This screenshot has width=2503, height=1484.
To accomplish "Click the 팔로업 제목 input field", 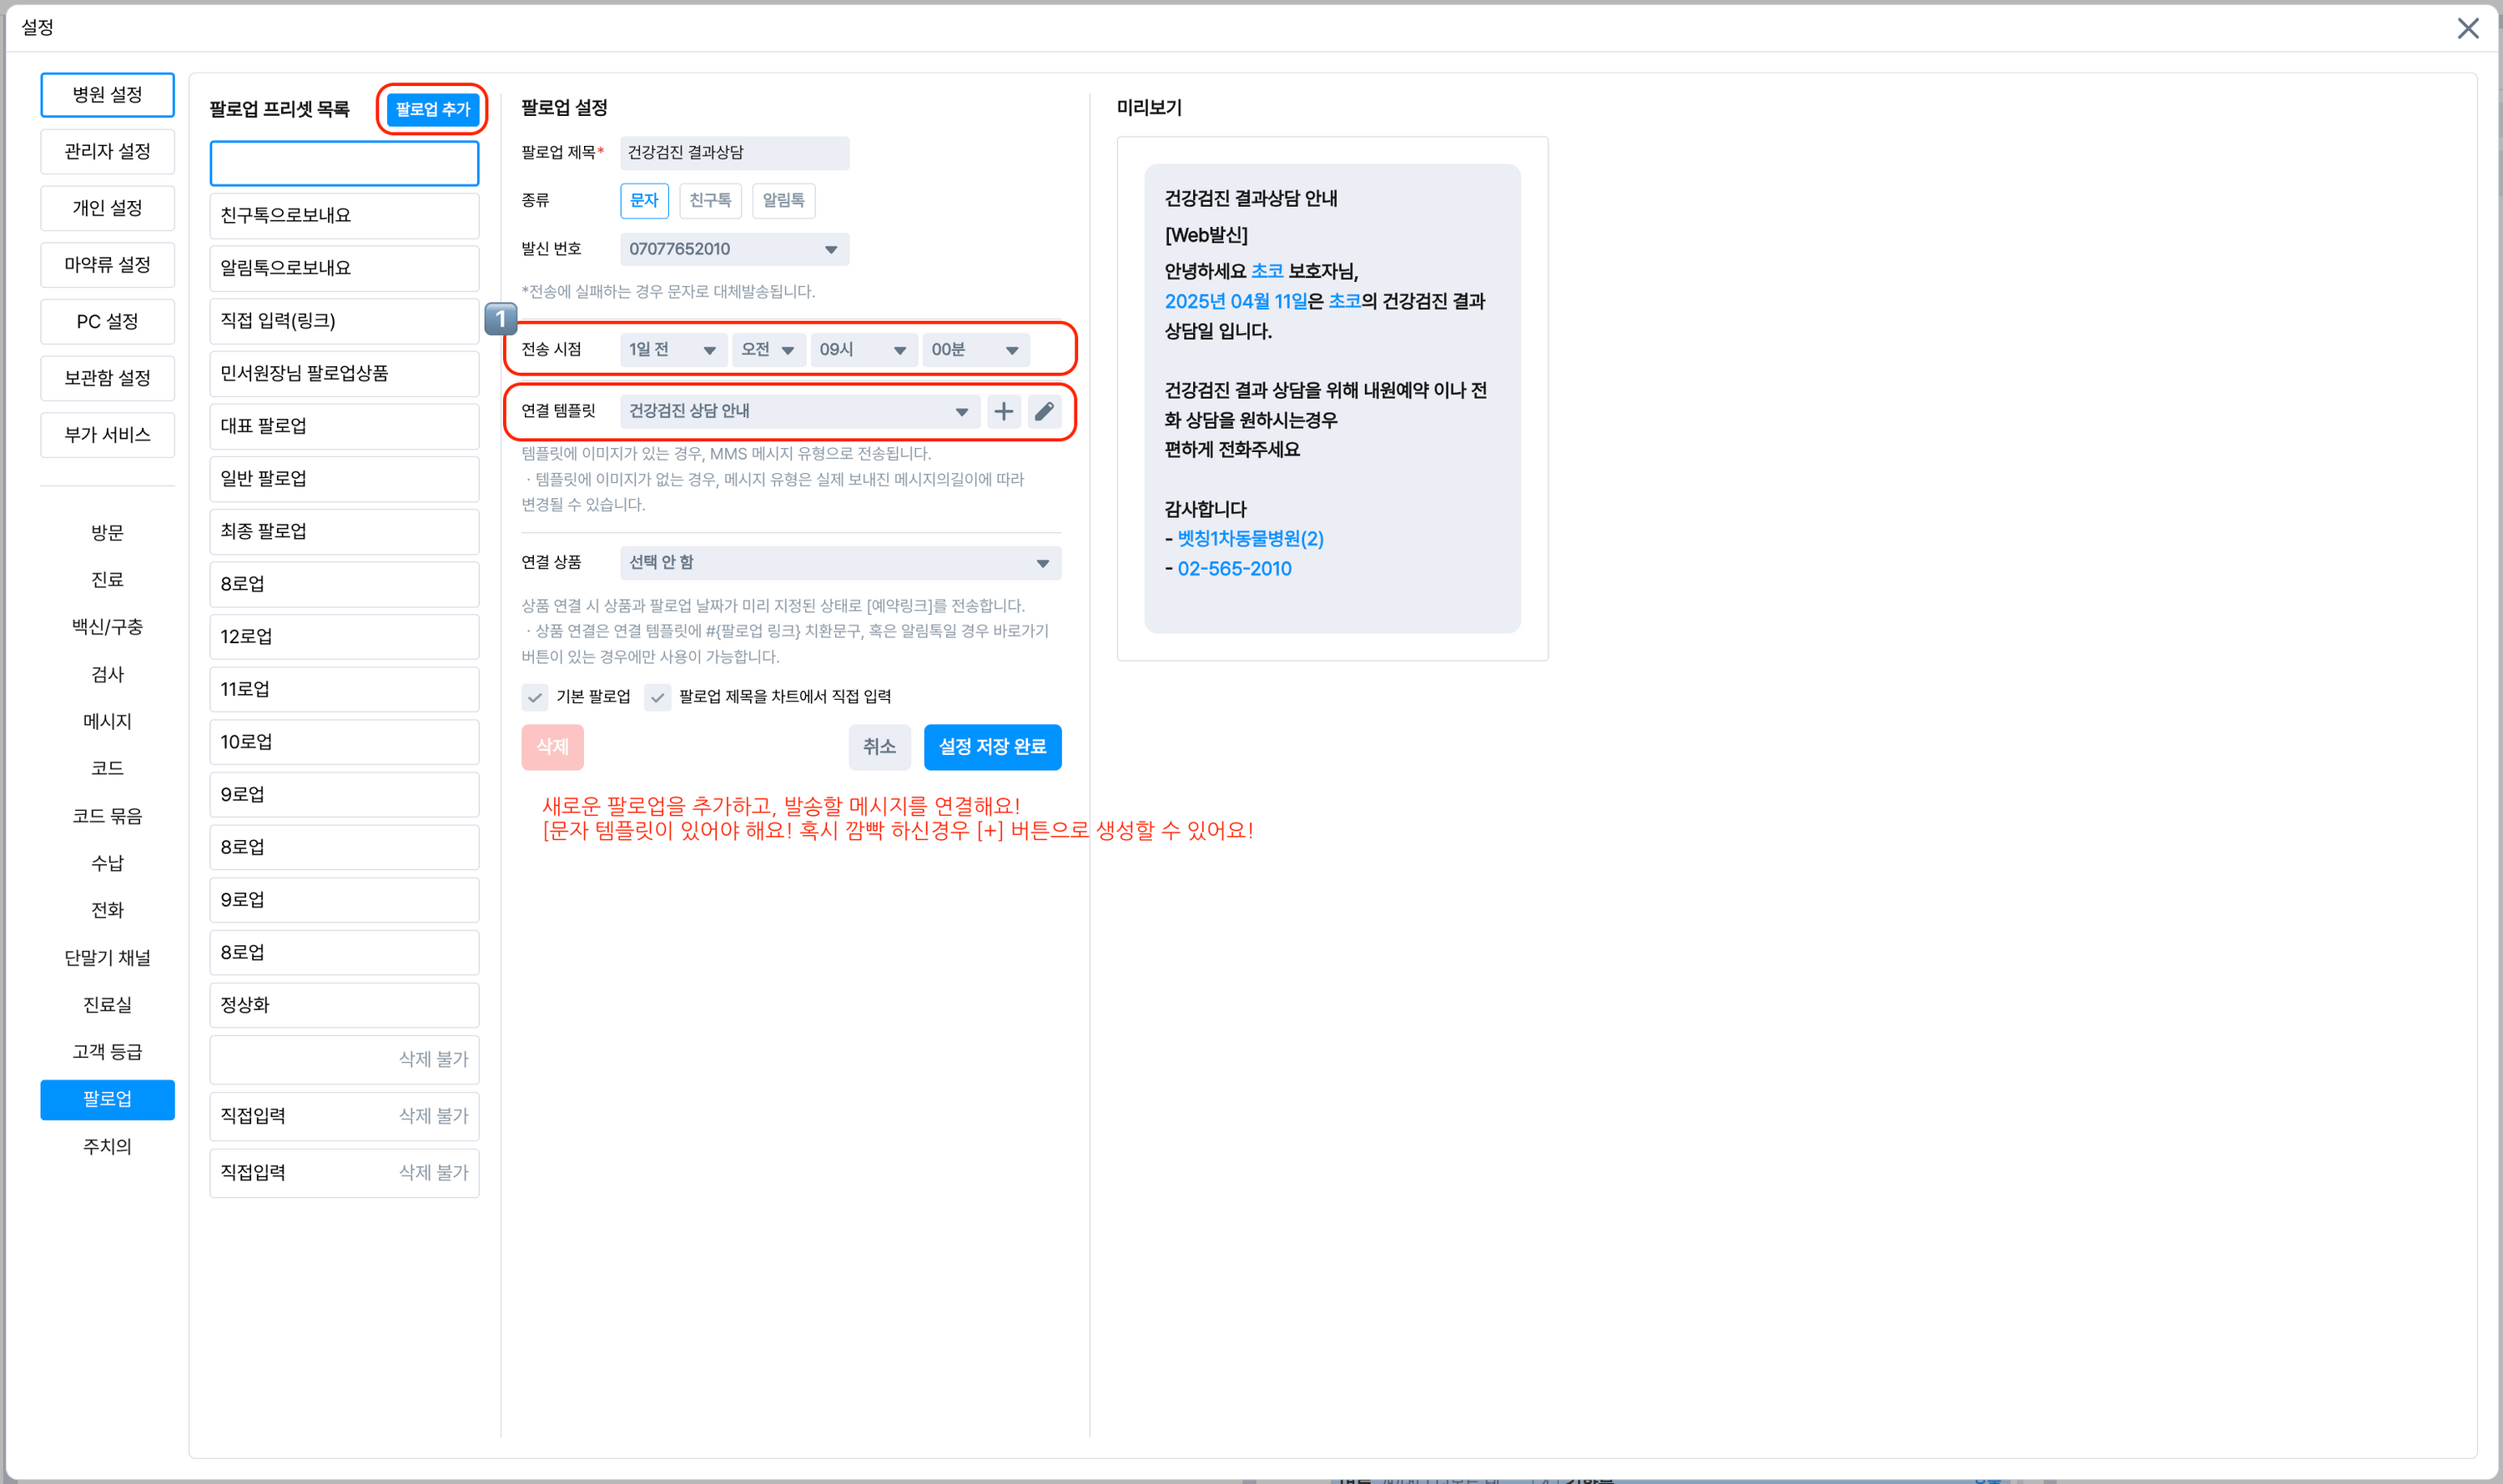I will pos(733,153).
